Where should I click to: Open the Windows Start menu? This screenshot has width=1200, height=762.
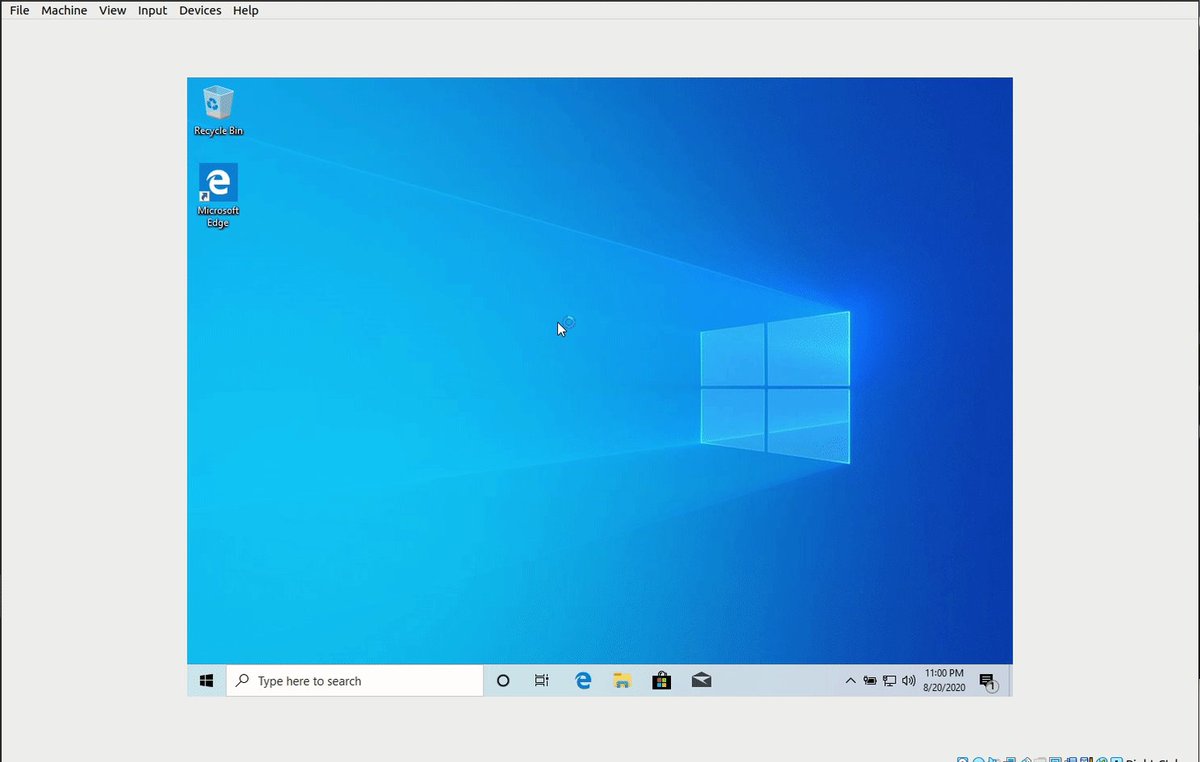pyautogui.click(x=207, y=681)
